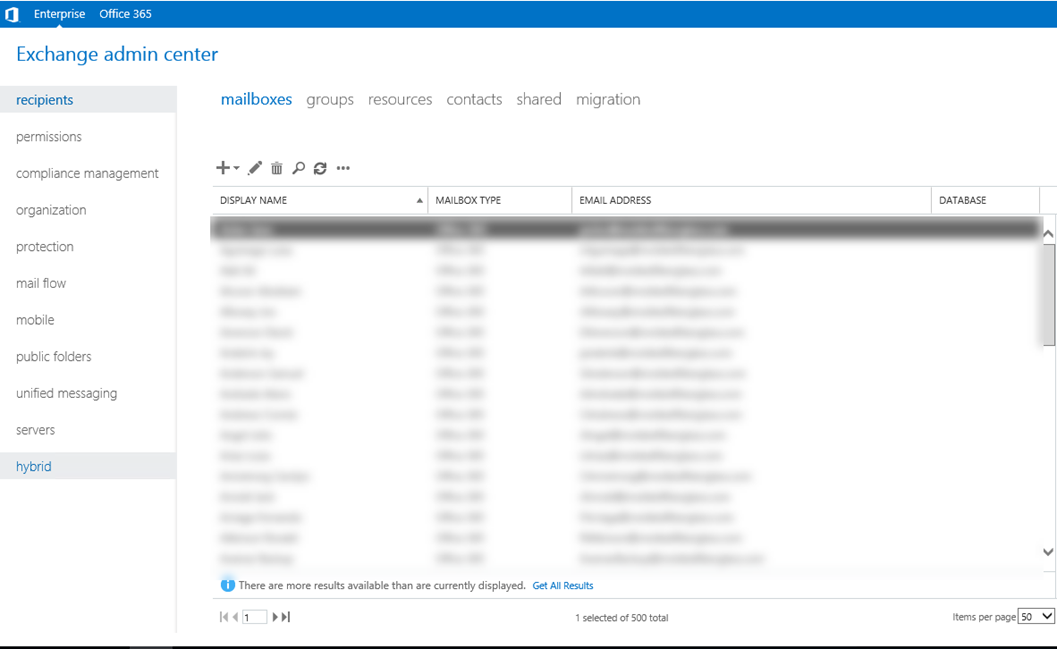Screen dimensions: 1057x649
Task: Go to the next page of results
Action: (274, 617)
